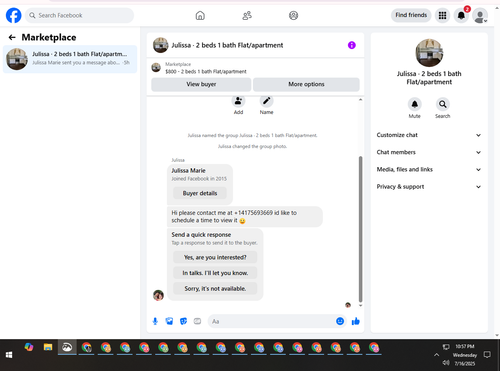
Task: Search in conversation via magnifier icon
Action: click(443, 104)
